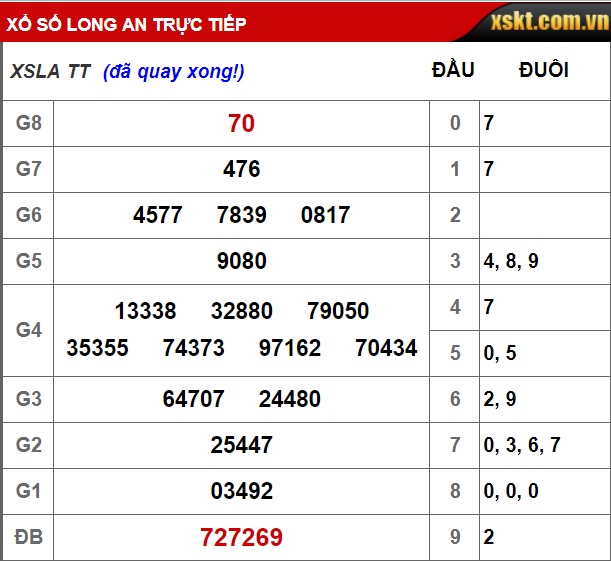
Task: Select the tail values "0, 3, 6, 7"
Action: 522,445
